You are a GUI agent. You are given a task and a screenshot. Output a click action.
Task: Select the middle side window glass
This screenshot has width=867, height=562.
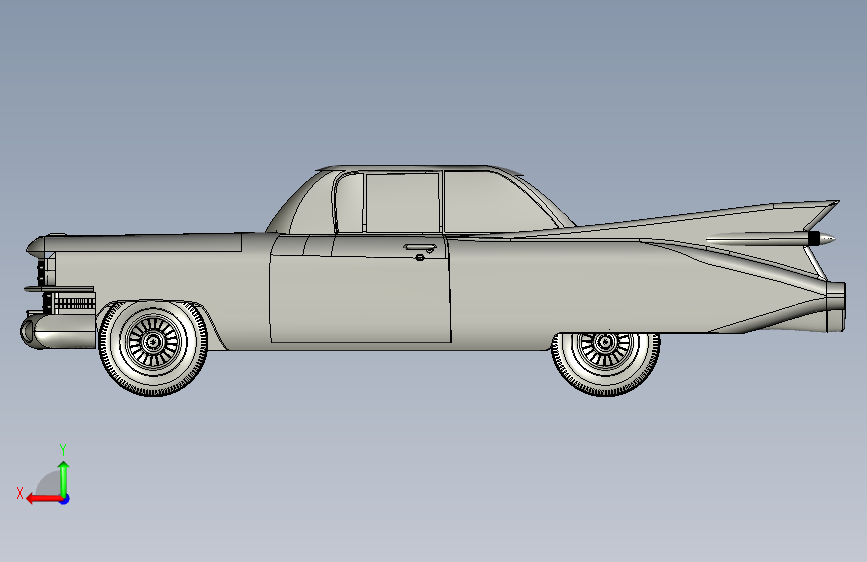coord(402,202)
